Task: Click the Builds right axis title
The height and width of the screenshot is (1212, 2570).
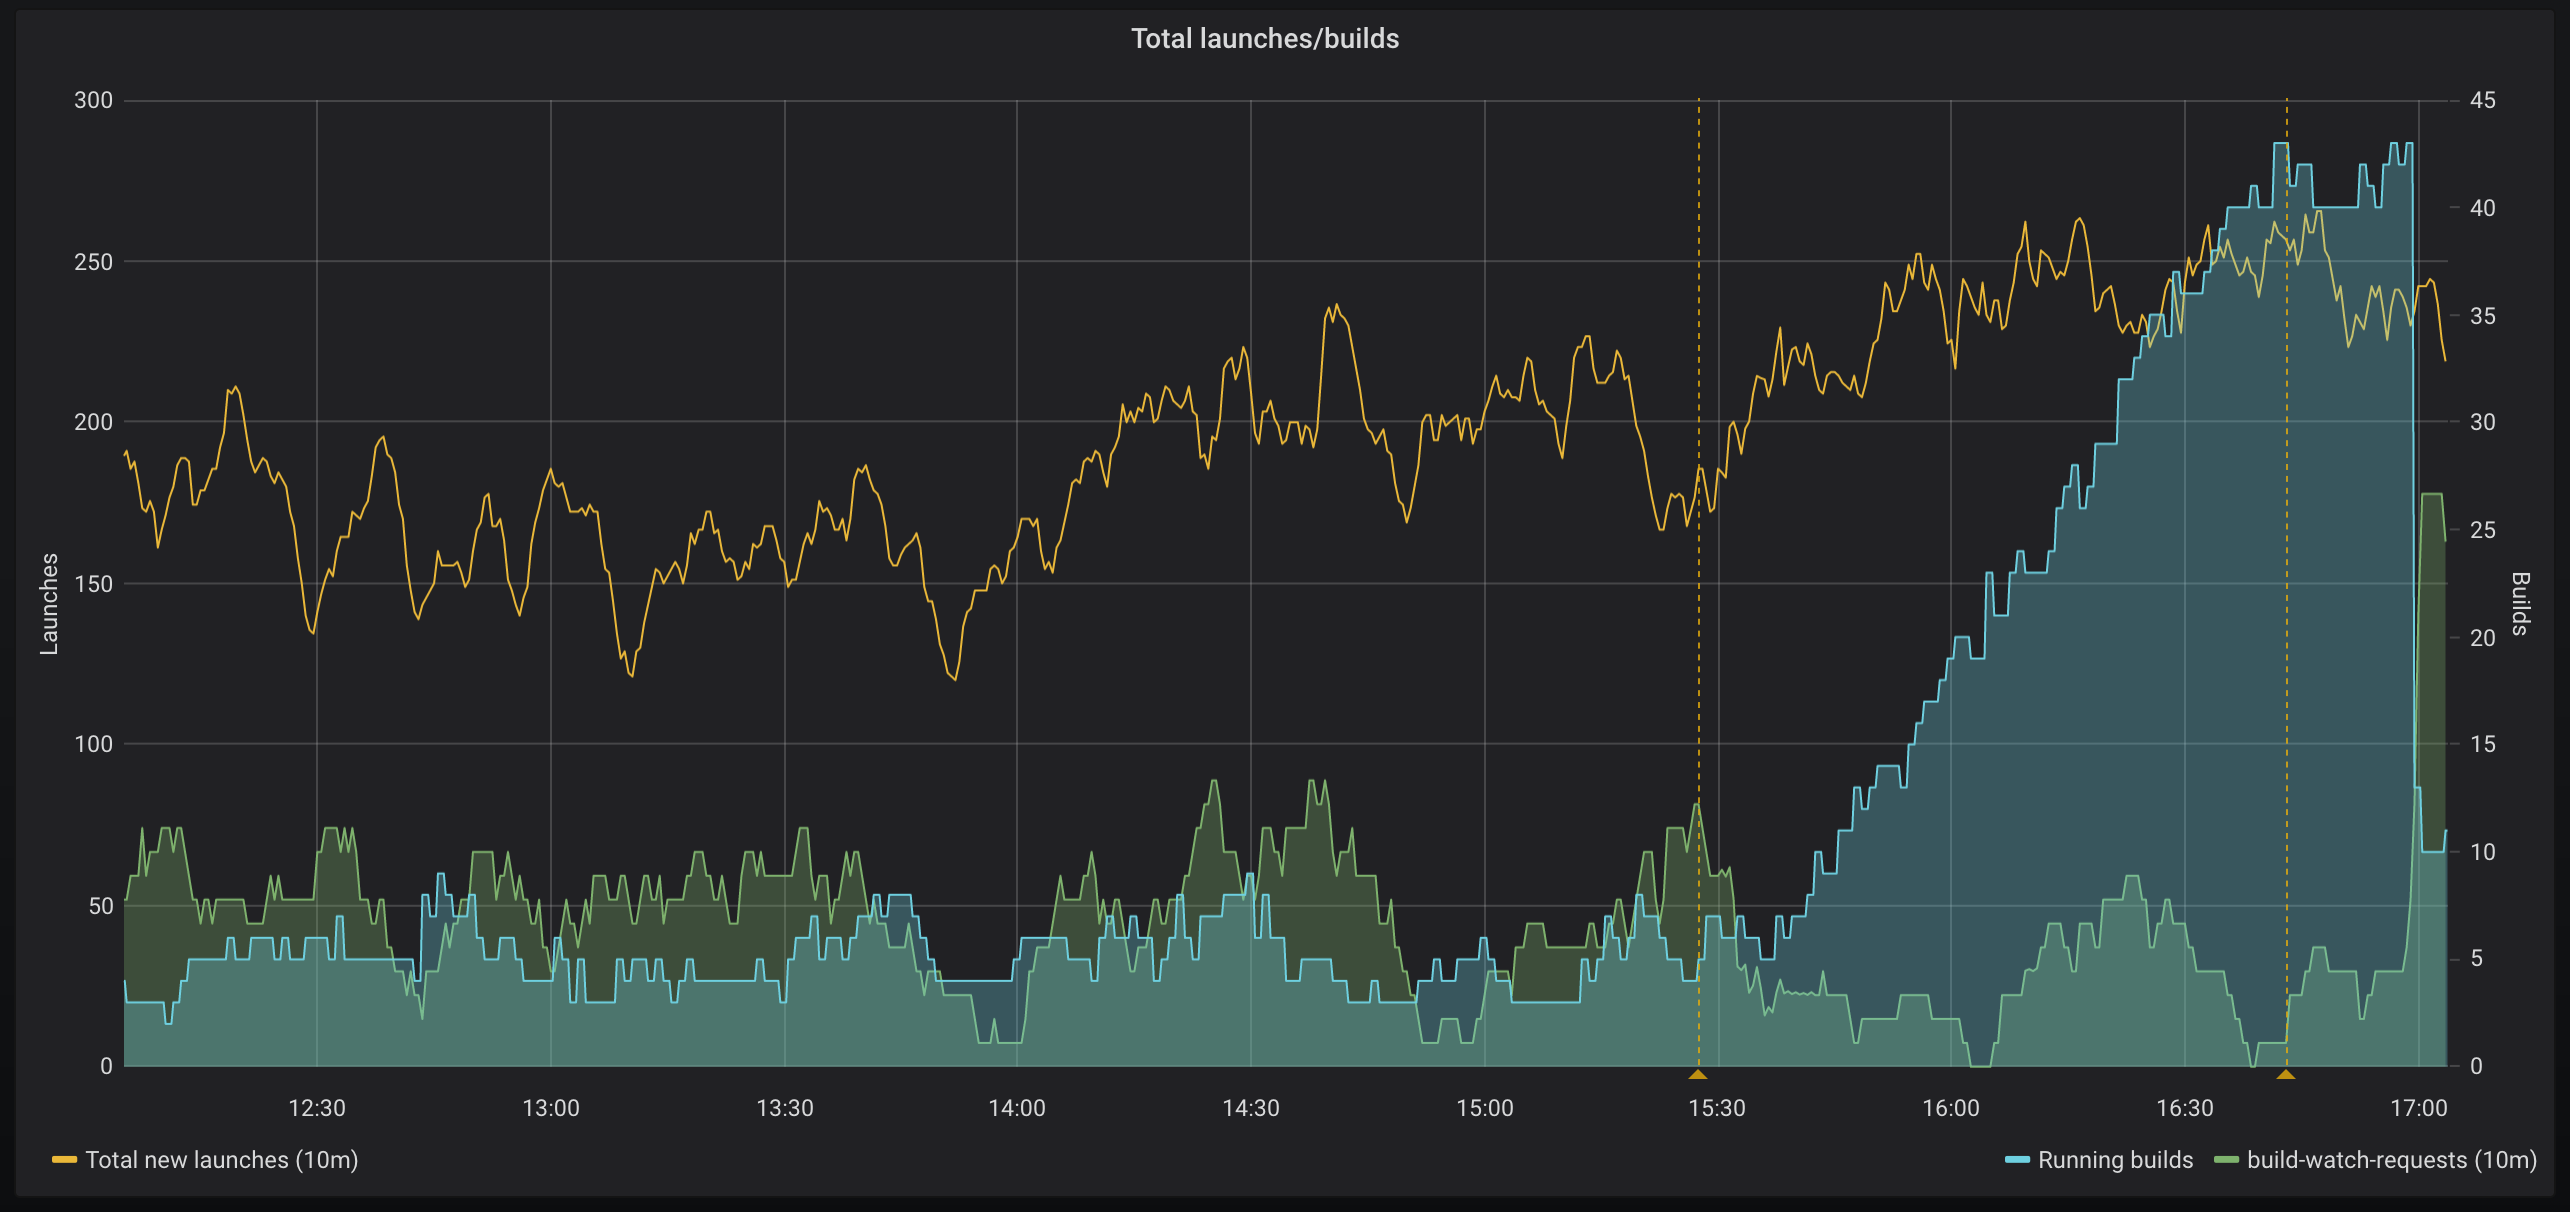Action: 2521,604
